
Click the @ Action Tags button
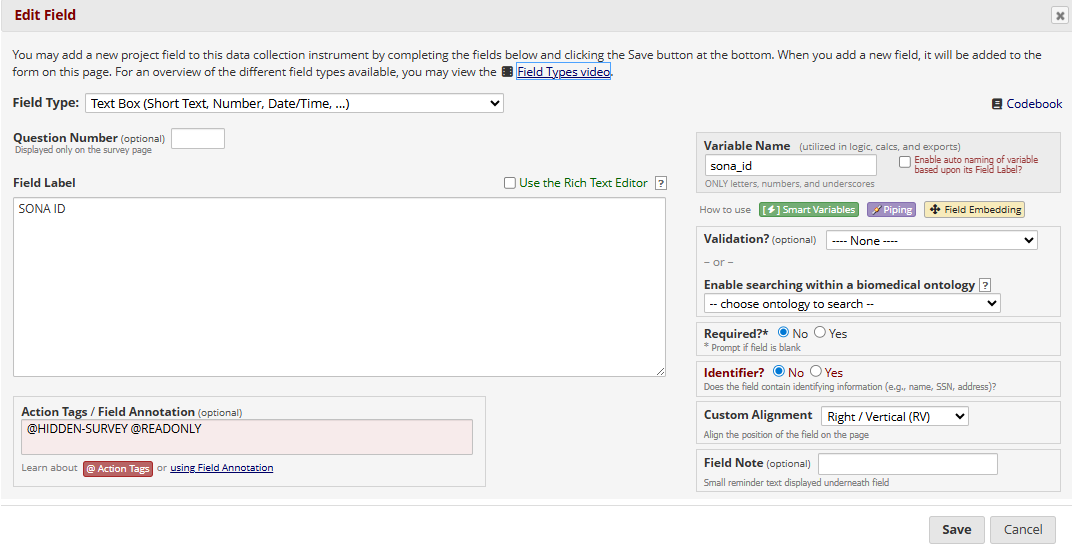click(118, 469)
